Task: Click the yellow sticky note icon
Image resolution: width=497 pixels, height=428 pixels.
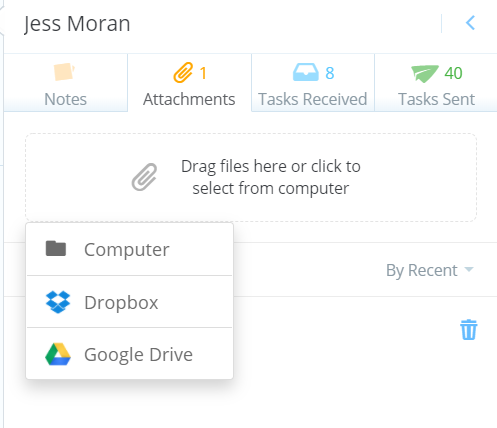Action: coord(64,72)
